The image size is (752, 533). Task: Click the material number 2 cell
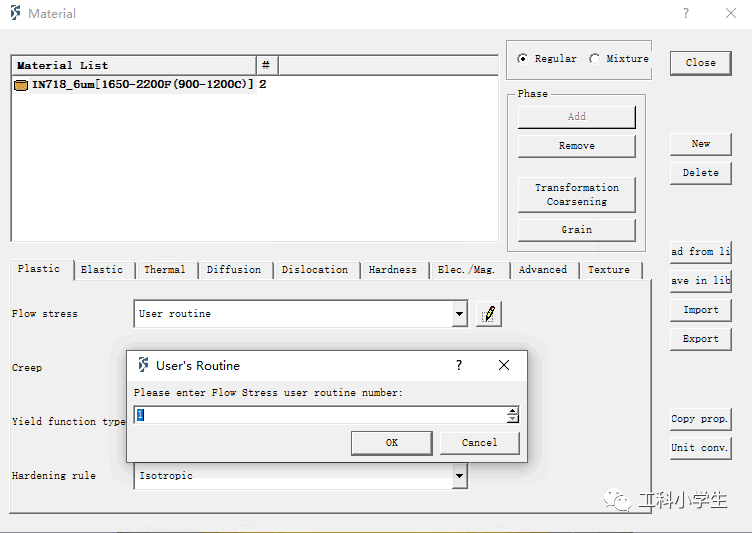pyautogui.click(x=263, y=84)
